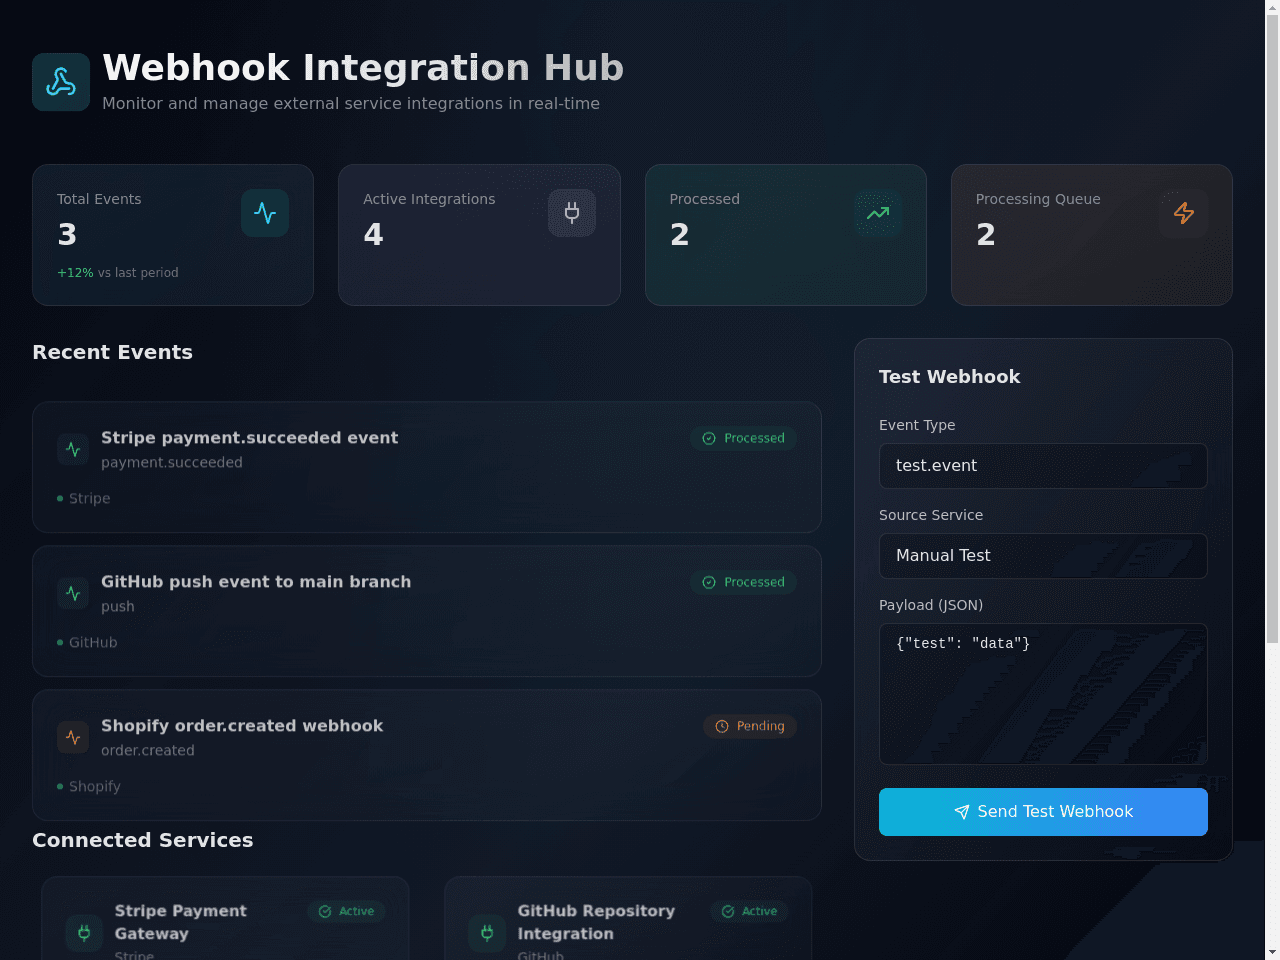Click the trending-up icon in Processed card
The height and width of the screenshot is (960, 1280).
[878, 213]
